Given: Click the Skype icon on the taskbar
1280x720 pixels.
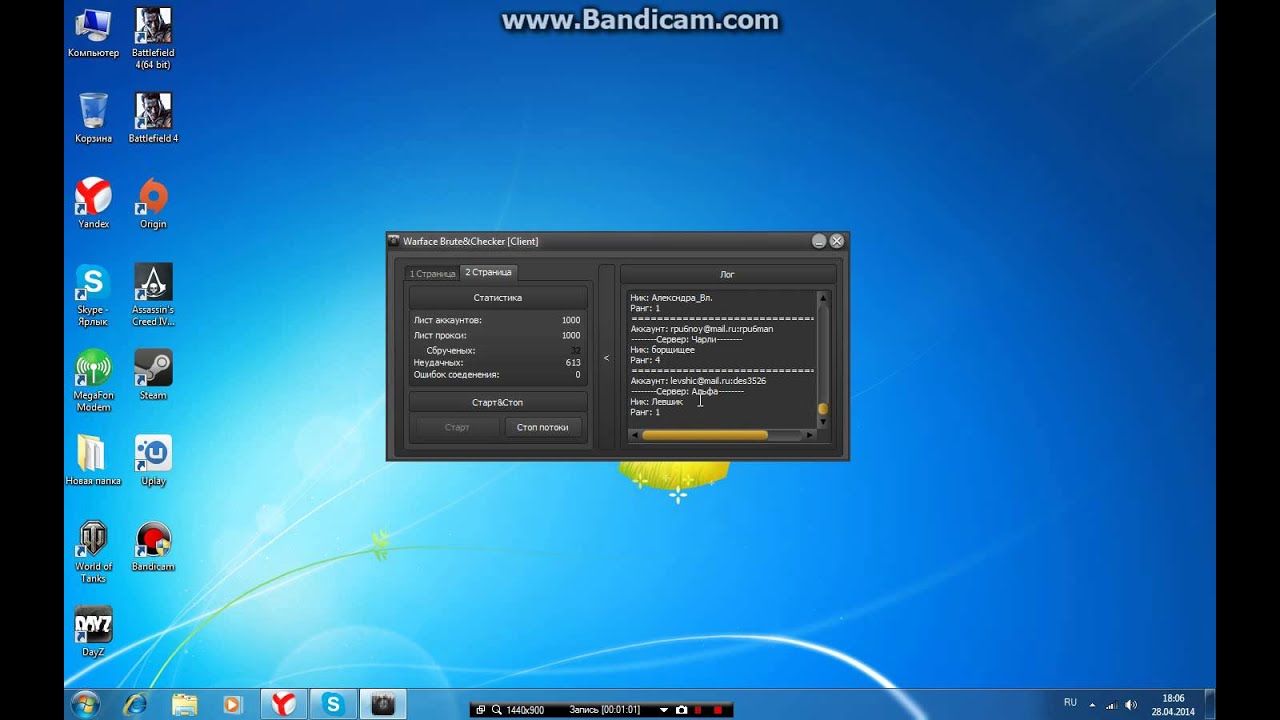Looking at the screenshot, I should (333, 704).
